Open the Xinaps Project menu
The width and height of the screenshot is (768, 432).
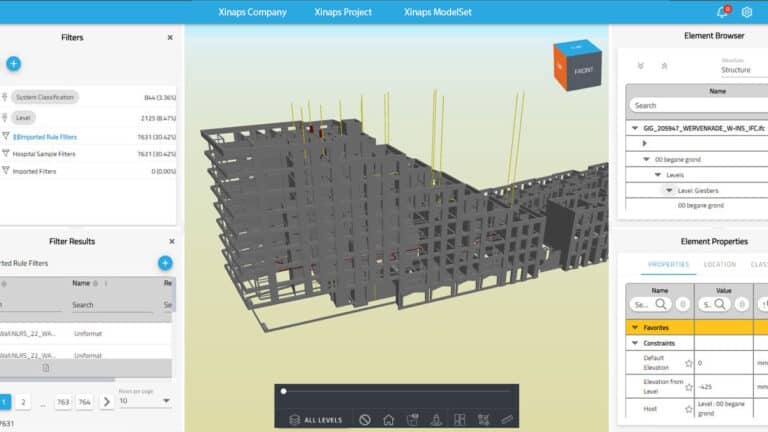click(x=345, y=12)
